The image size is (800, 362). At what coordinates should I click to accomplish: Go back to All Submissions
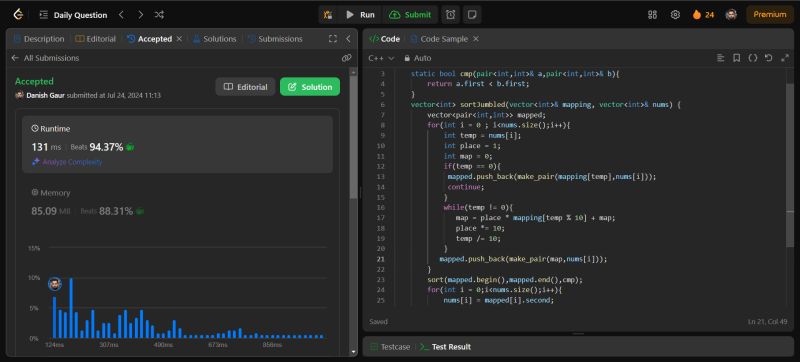coord(45,58)
